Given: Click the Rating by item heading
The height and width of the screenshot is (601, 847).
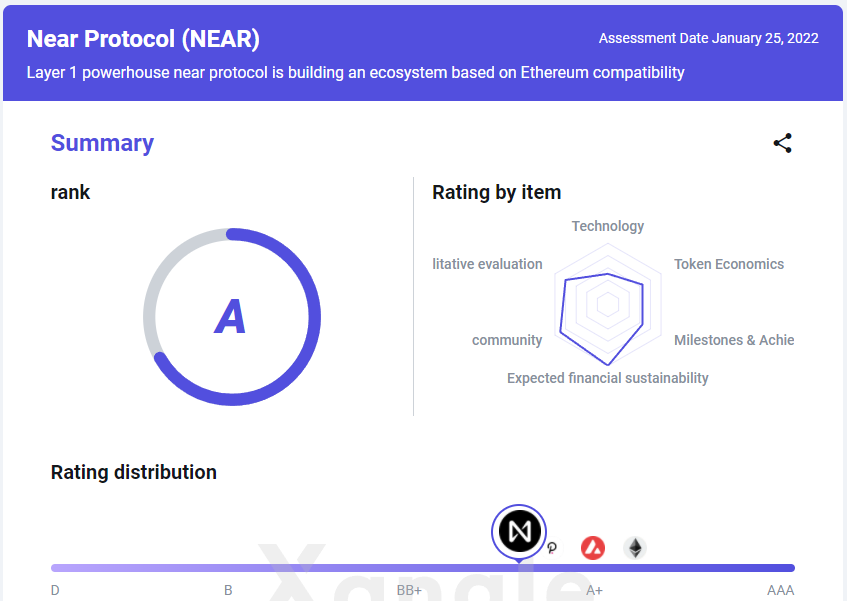Looking at the screenshot, I should (x=496, y=192).
